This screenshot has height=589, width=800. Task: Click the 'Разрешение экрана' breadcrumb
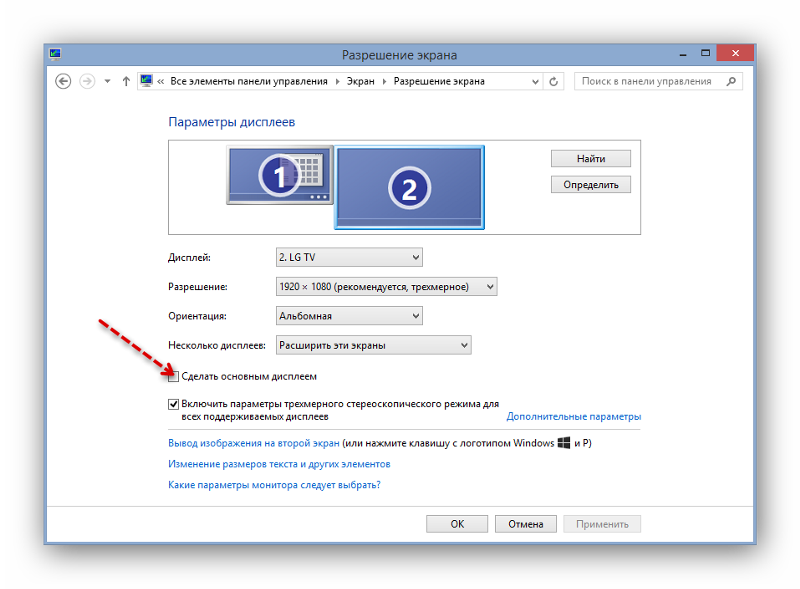coord(439,81)
